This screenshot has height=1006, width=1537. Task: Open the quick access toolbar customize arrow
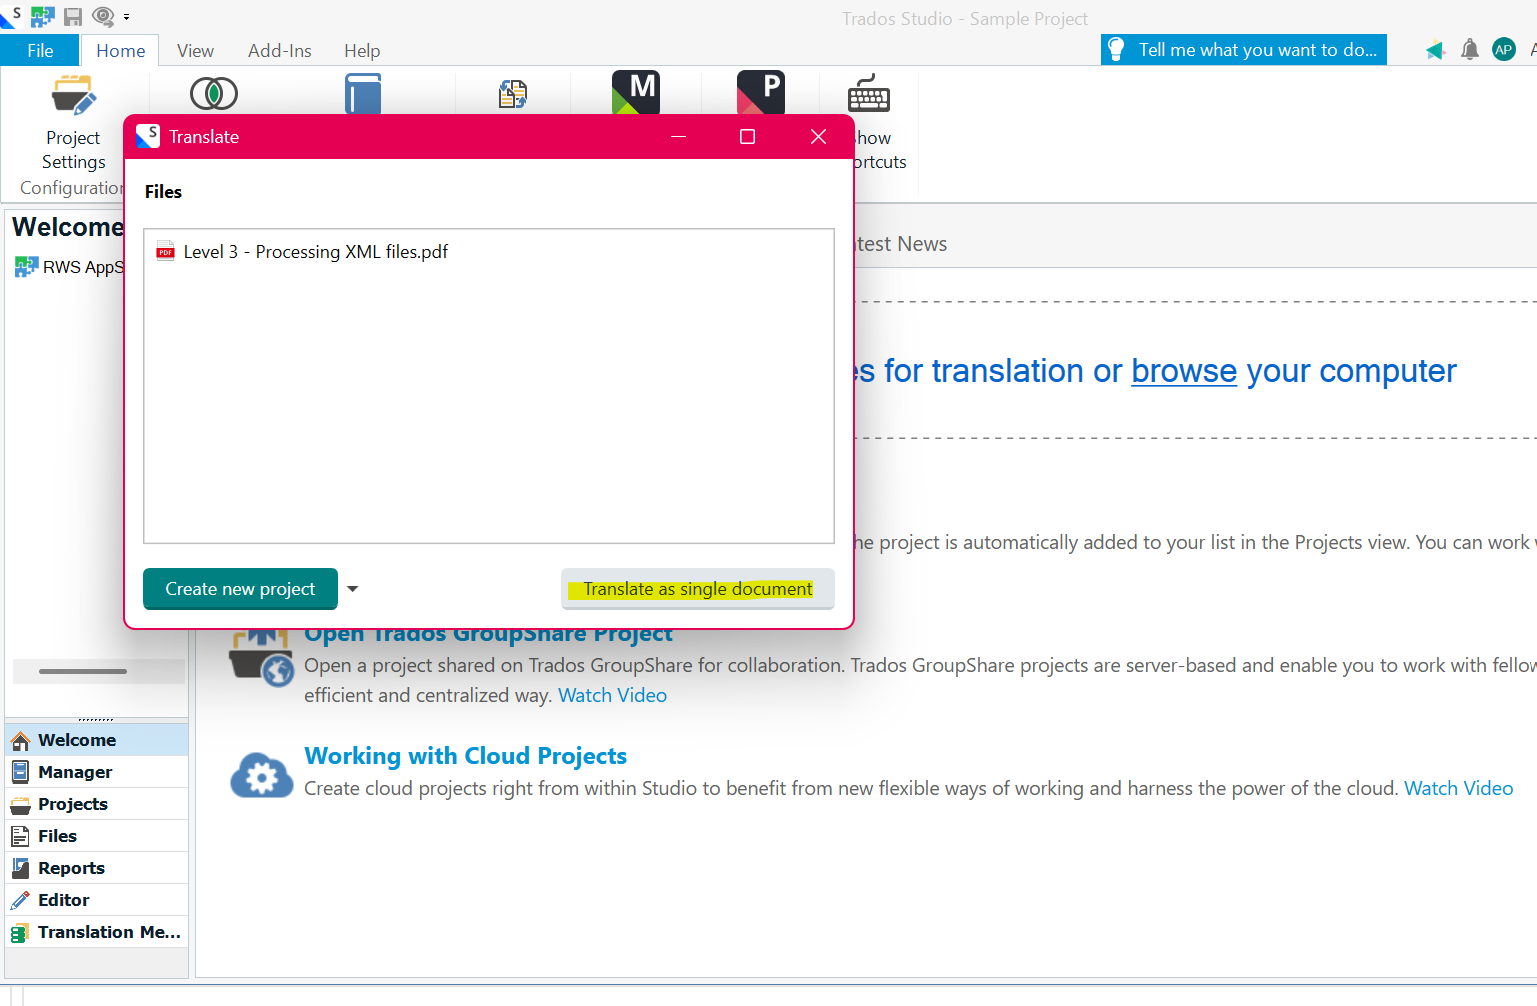(x=127, y=17)
